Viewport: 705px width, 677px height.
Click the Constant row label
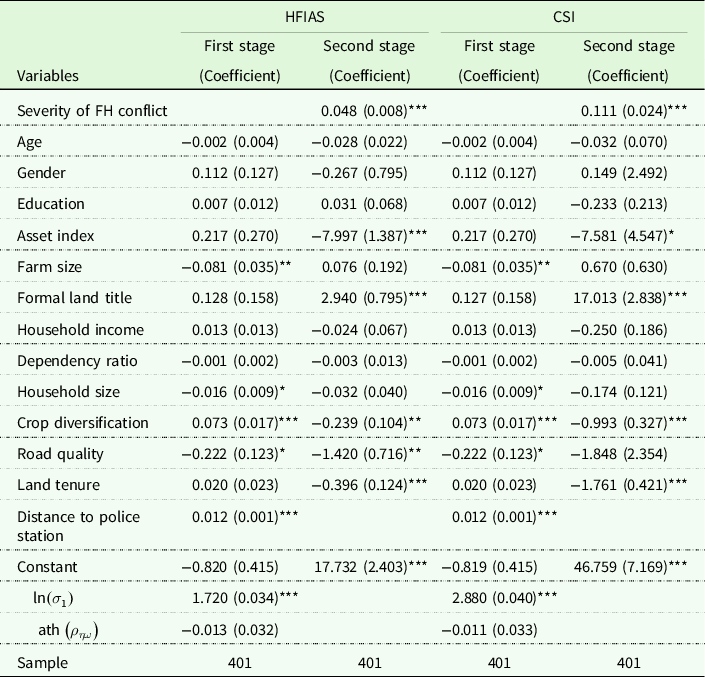[47, 567]
